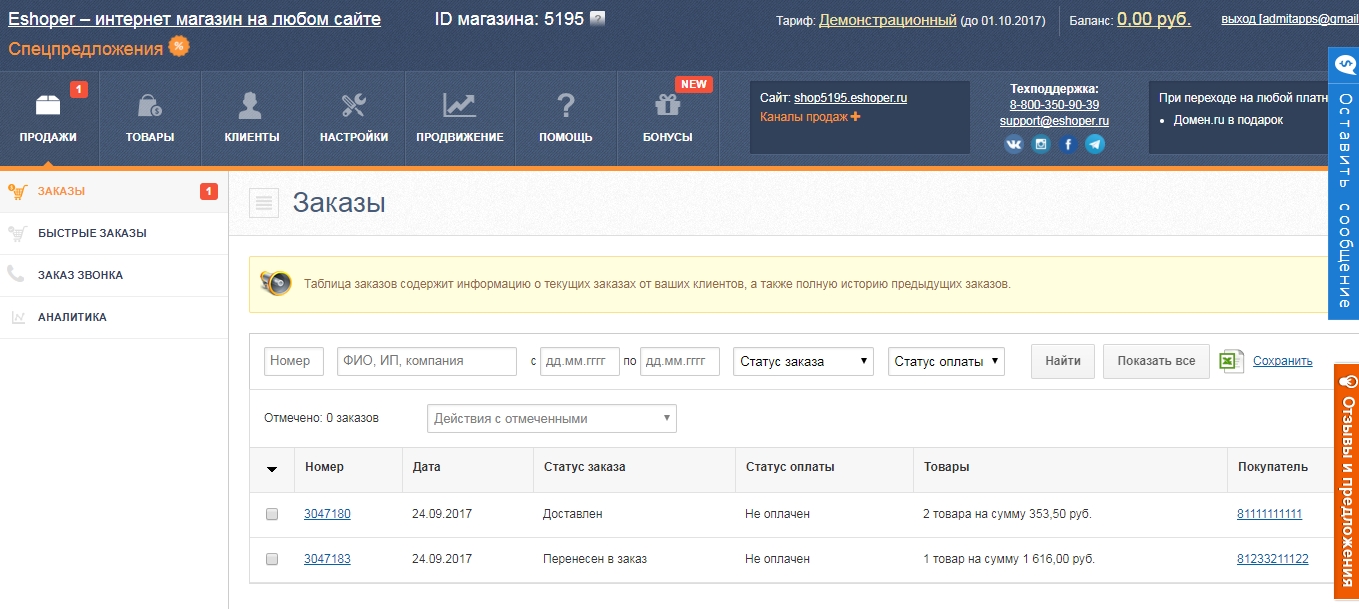1359x609 pixels.
Task: Check the checkbox for order 3047180
Action: 271,512
